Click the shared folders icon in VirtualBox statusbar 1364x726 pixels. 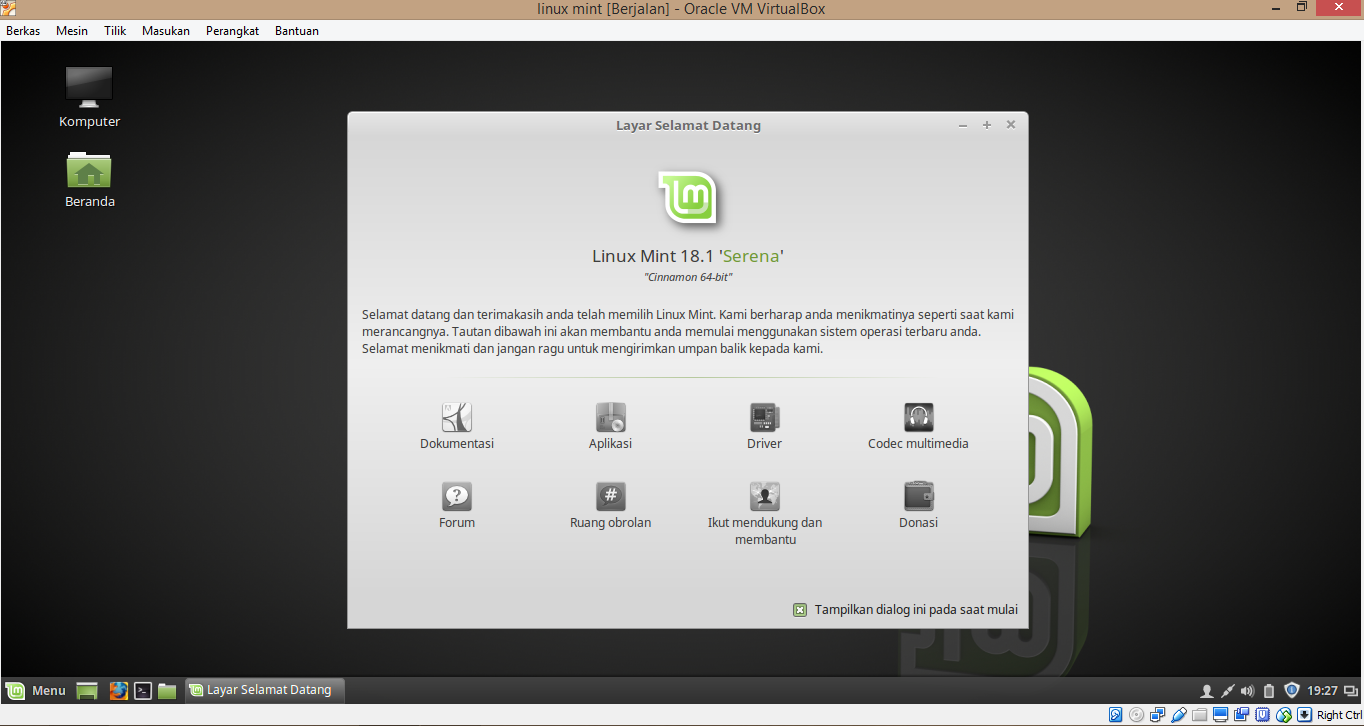(x=1199, y=714)
